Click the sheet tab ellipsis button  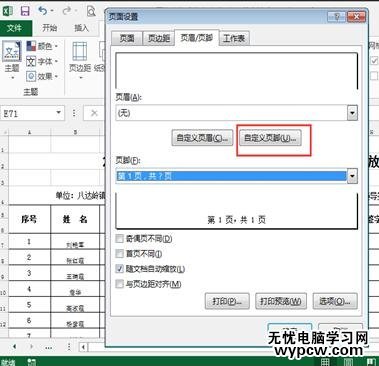pyautogui.click(x=49, y=347)
